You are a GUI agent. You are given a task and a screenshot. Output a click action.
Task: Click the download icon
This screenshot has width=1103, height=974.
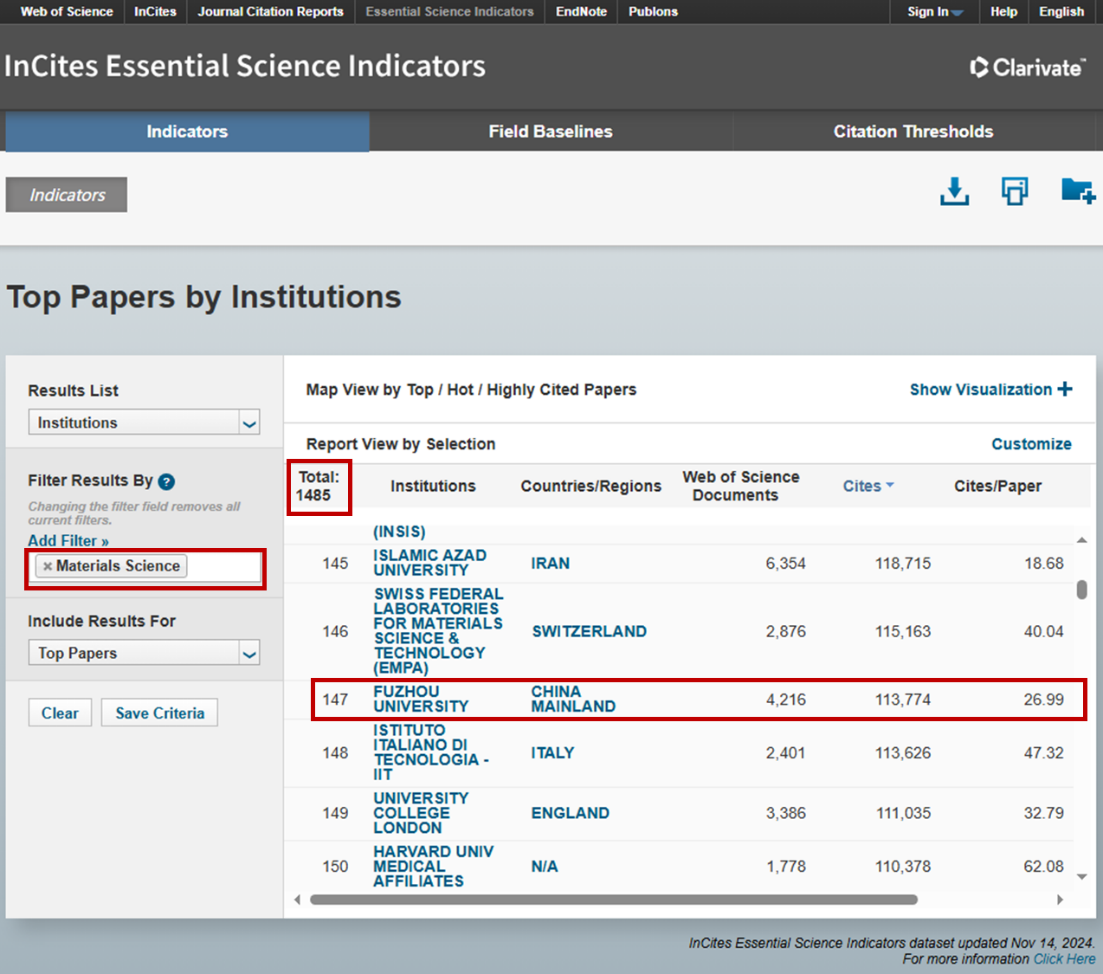(955, 191)
